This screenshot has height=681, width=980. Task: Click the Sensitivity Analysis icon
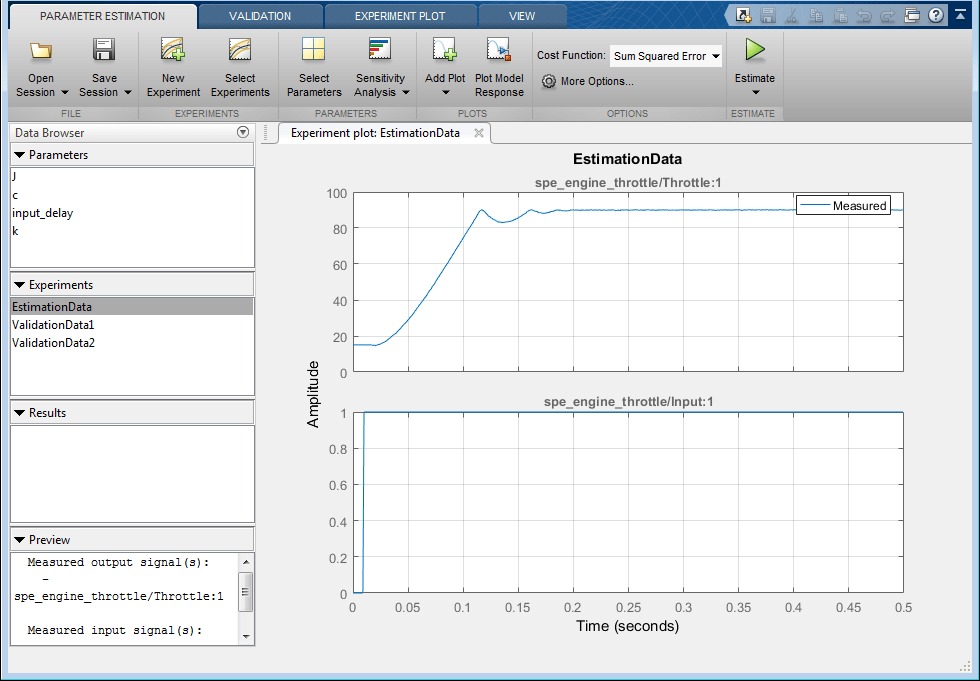click(379, 49)
